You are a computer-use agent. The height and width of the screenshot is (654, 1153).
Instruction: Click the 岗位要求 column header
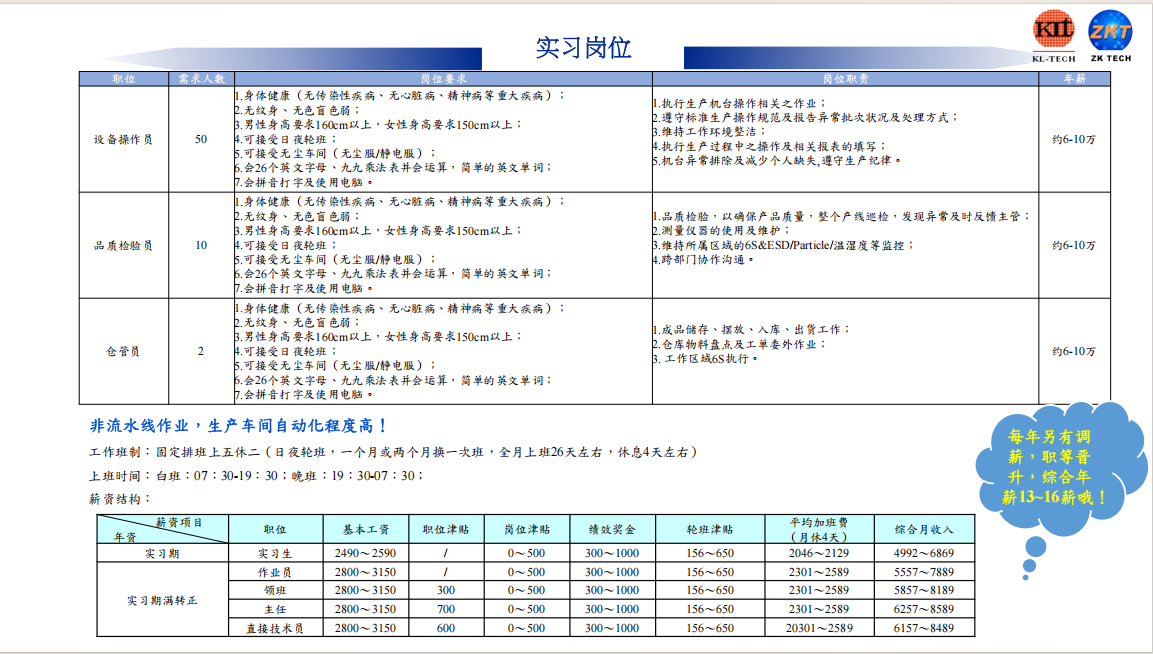(443, 78)
